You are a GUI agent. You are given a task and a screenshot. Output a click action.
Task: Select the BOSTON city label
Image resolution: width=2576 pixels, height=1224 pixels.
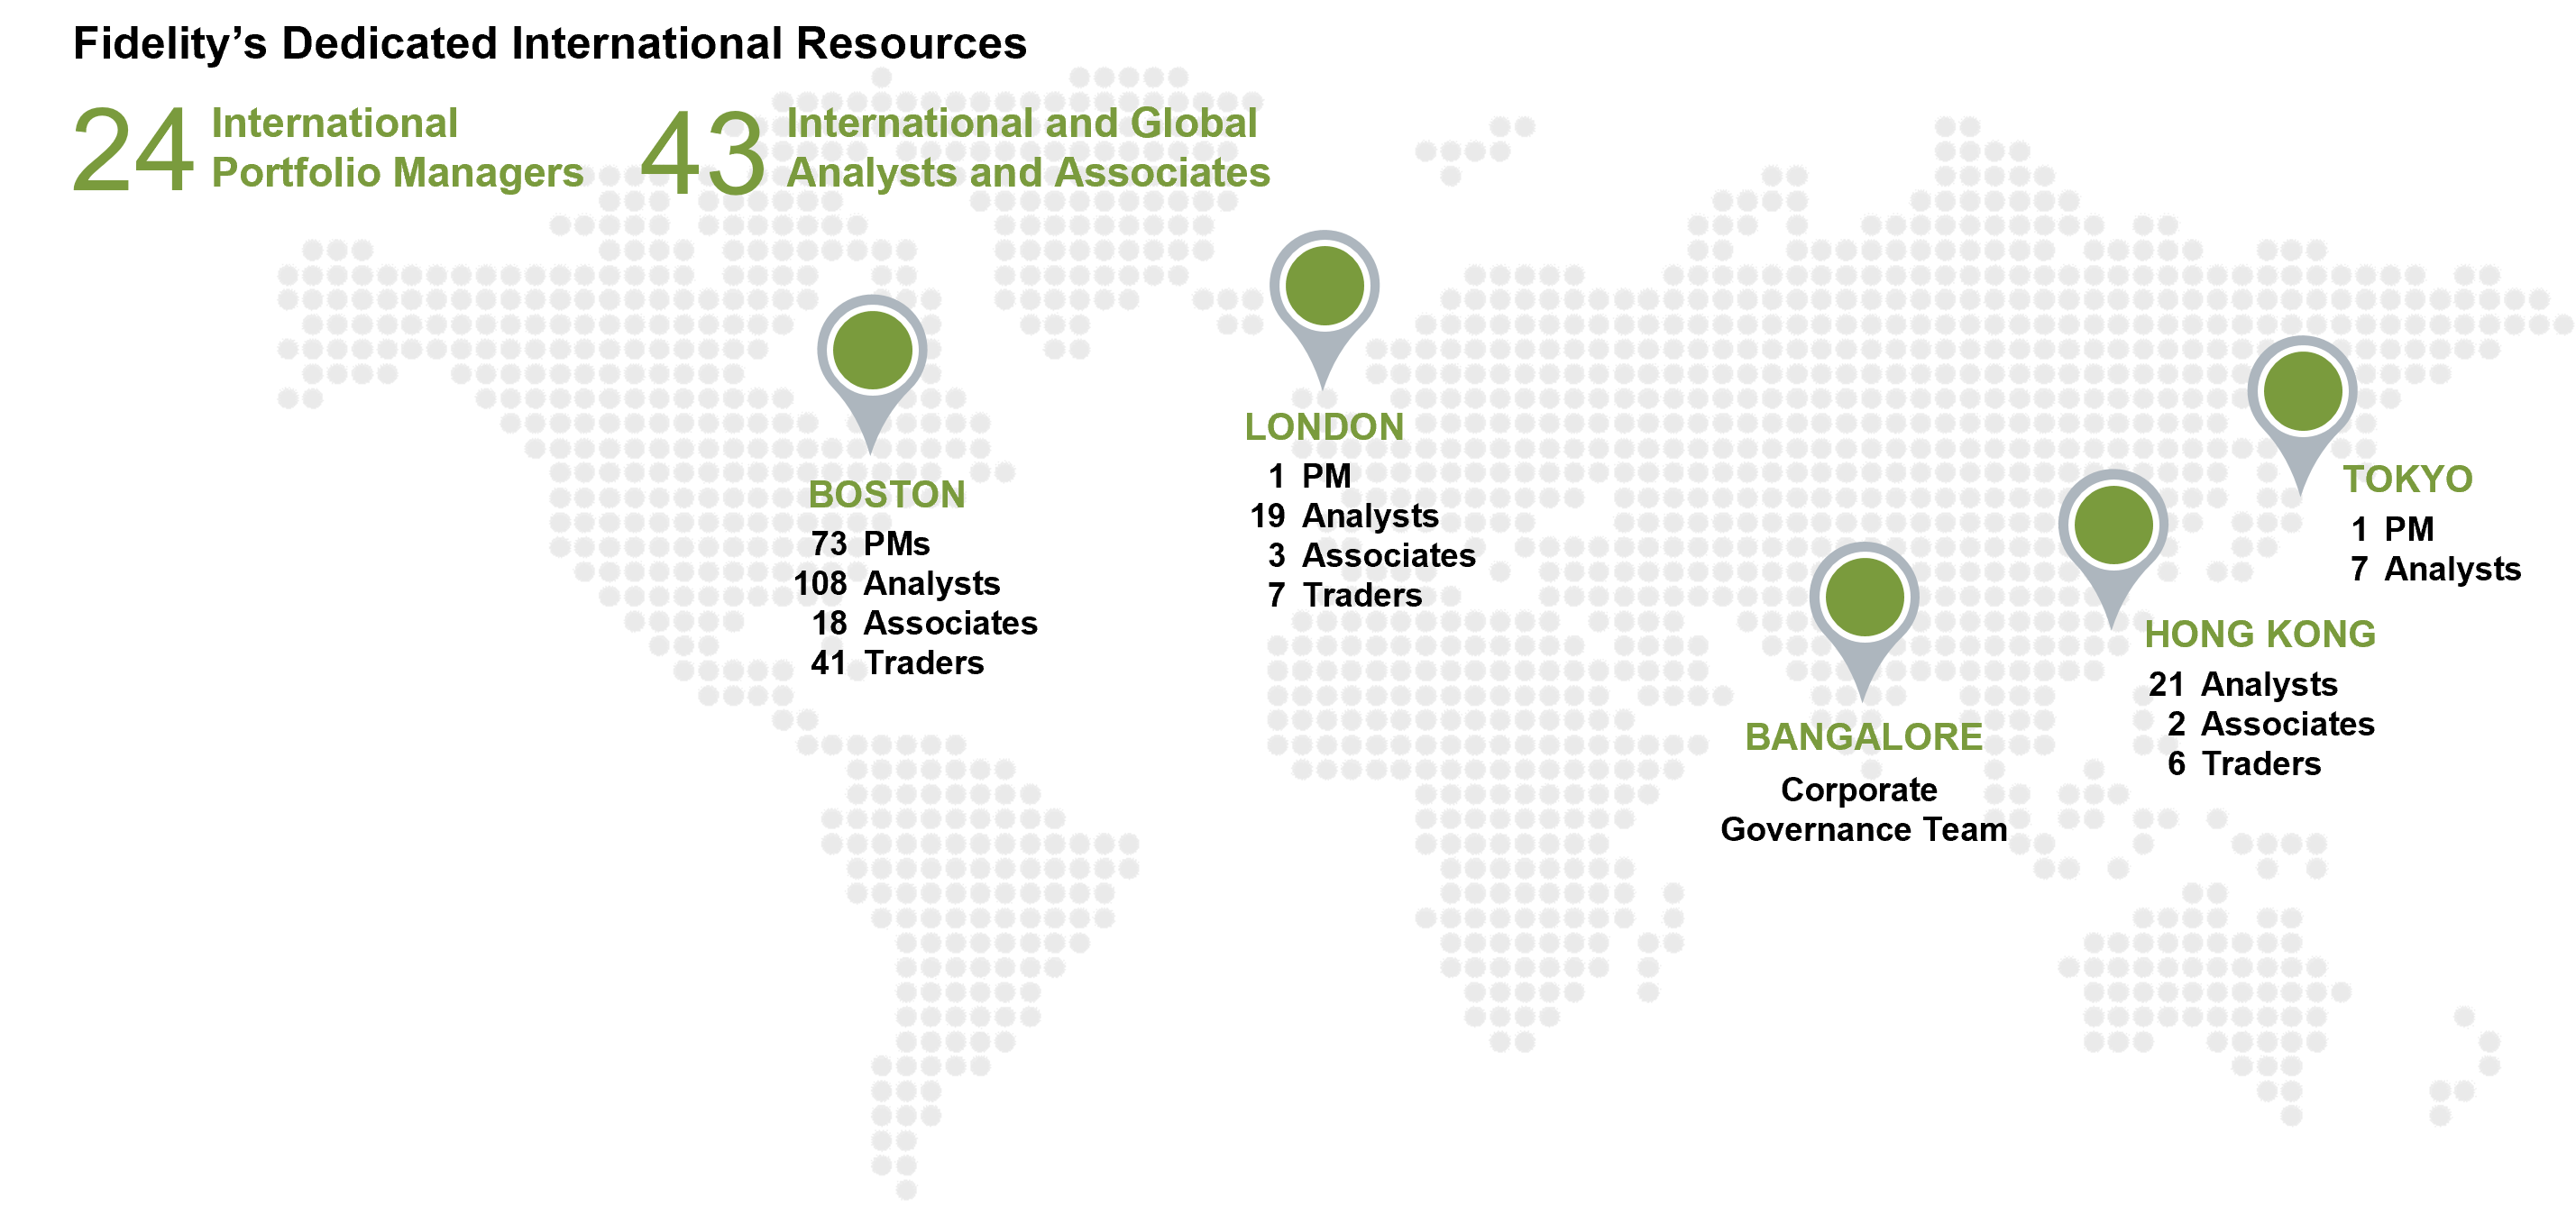pos(887,495)
